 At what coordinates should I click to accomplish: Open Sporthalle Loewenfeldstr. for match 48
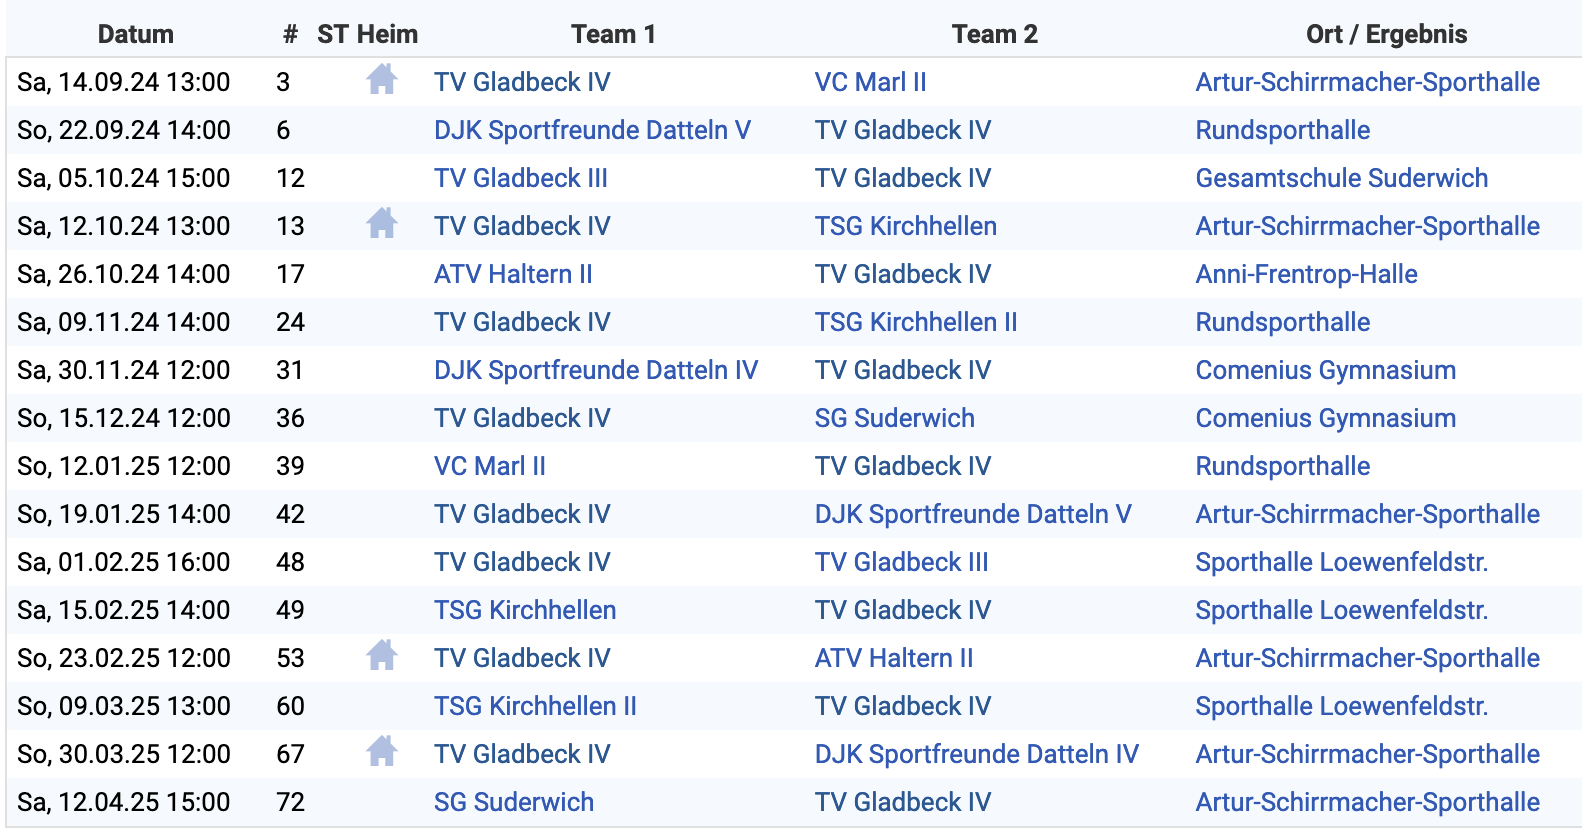point(1342,562)
